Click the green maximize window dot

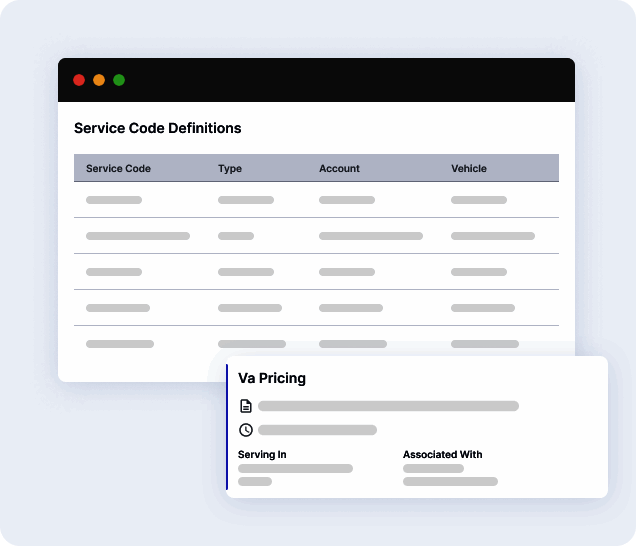[x=119, y=80]
